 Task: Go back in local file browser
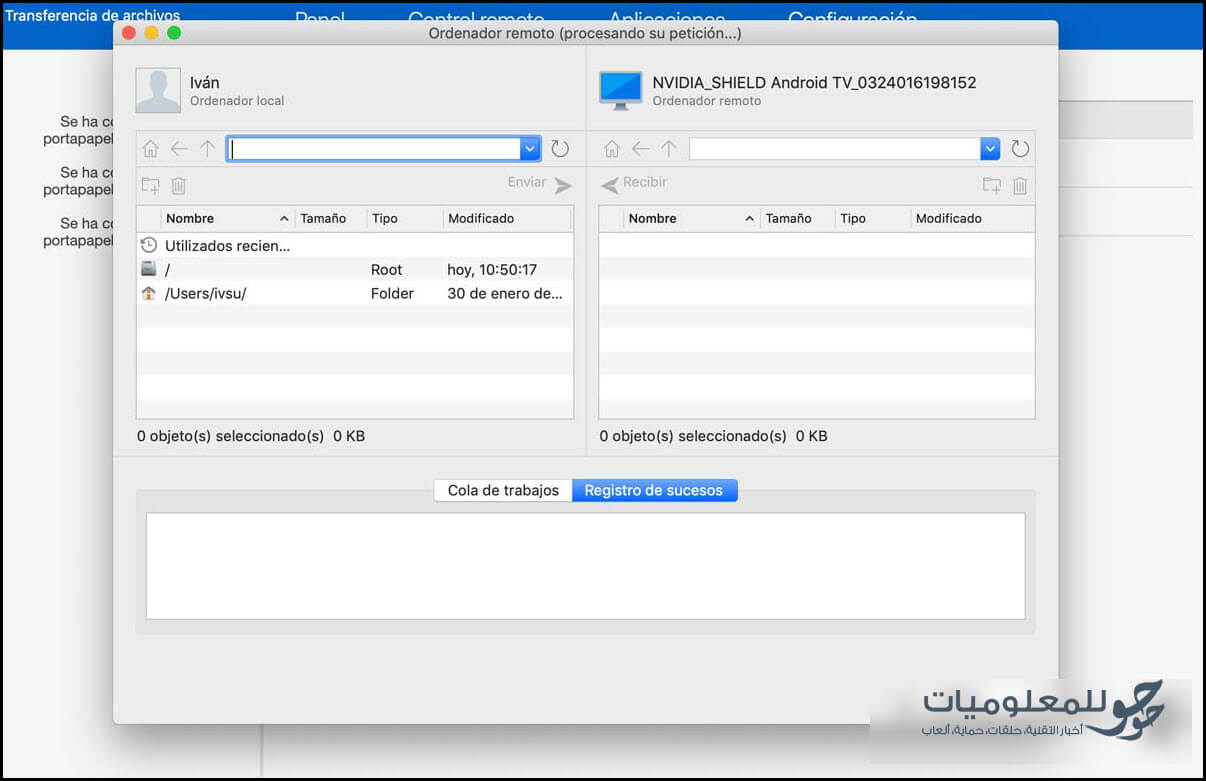click(x=179, y=149)
